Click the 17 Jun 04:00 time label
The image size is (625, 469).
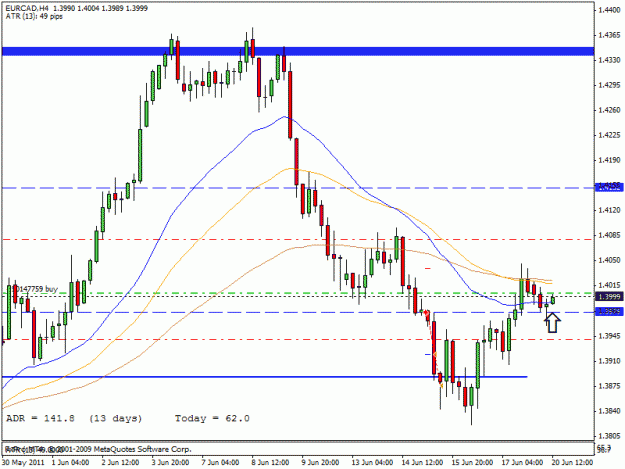522,463
